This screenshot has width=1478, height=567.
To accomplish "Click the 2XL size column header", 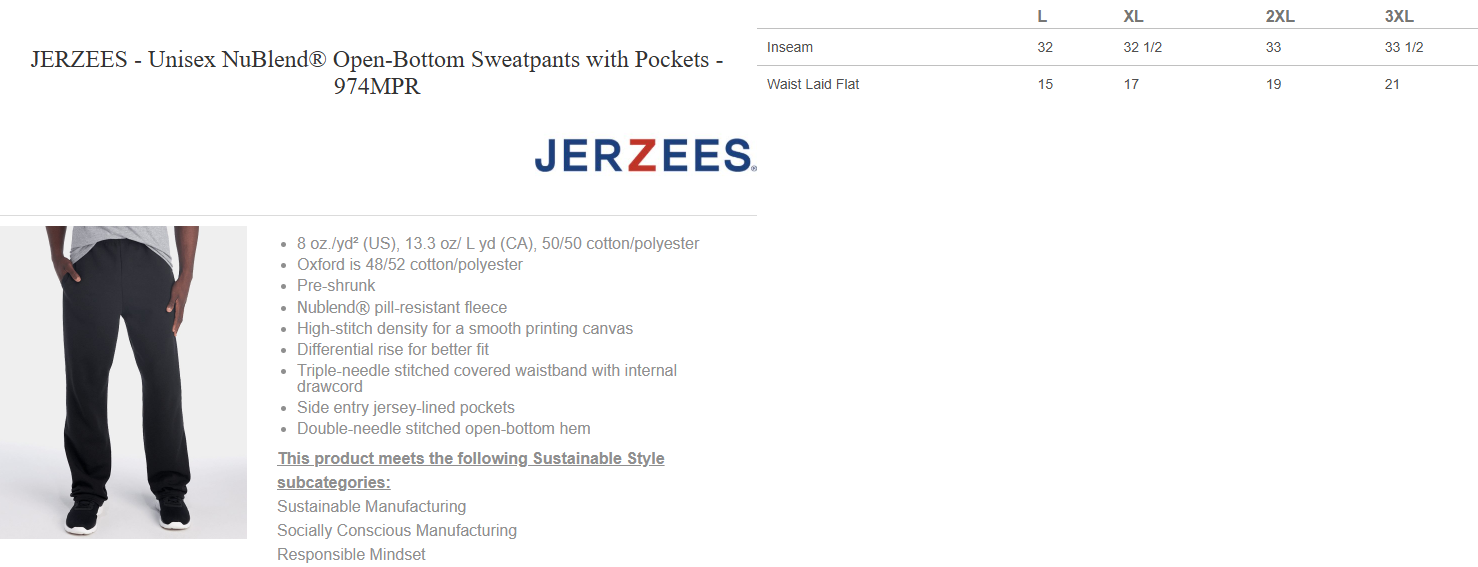I will (1280, 17).
